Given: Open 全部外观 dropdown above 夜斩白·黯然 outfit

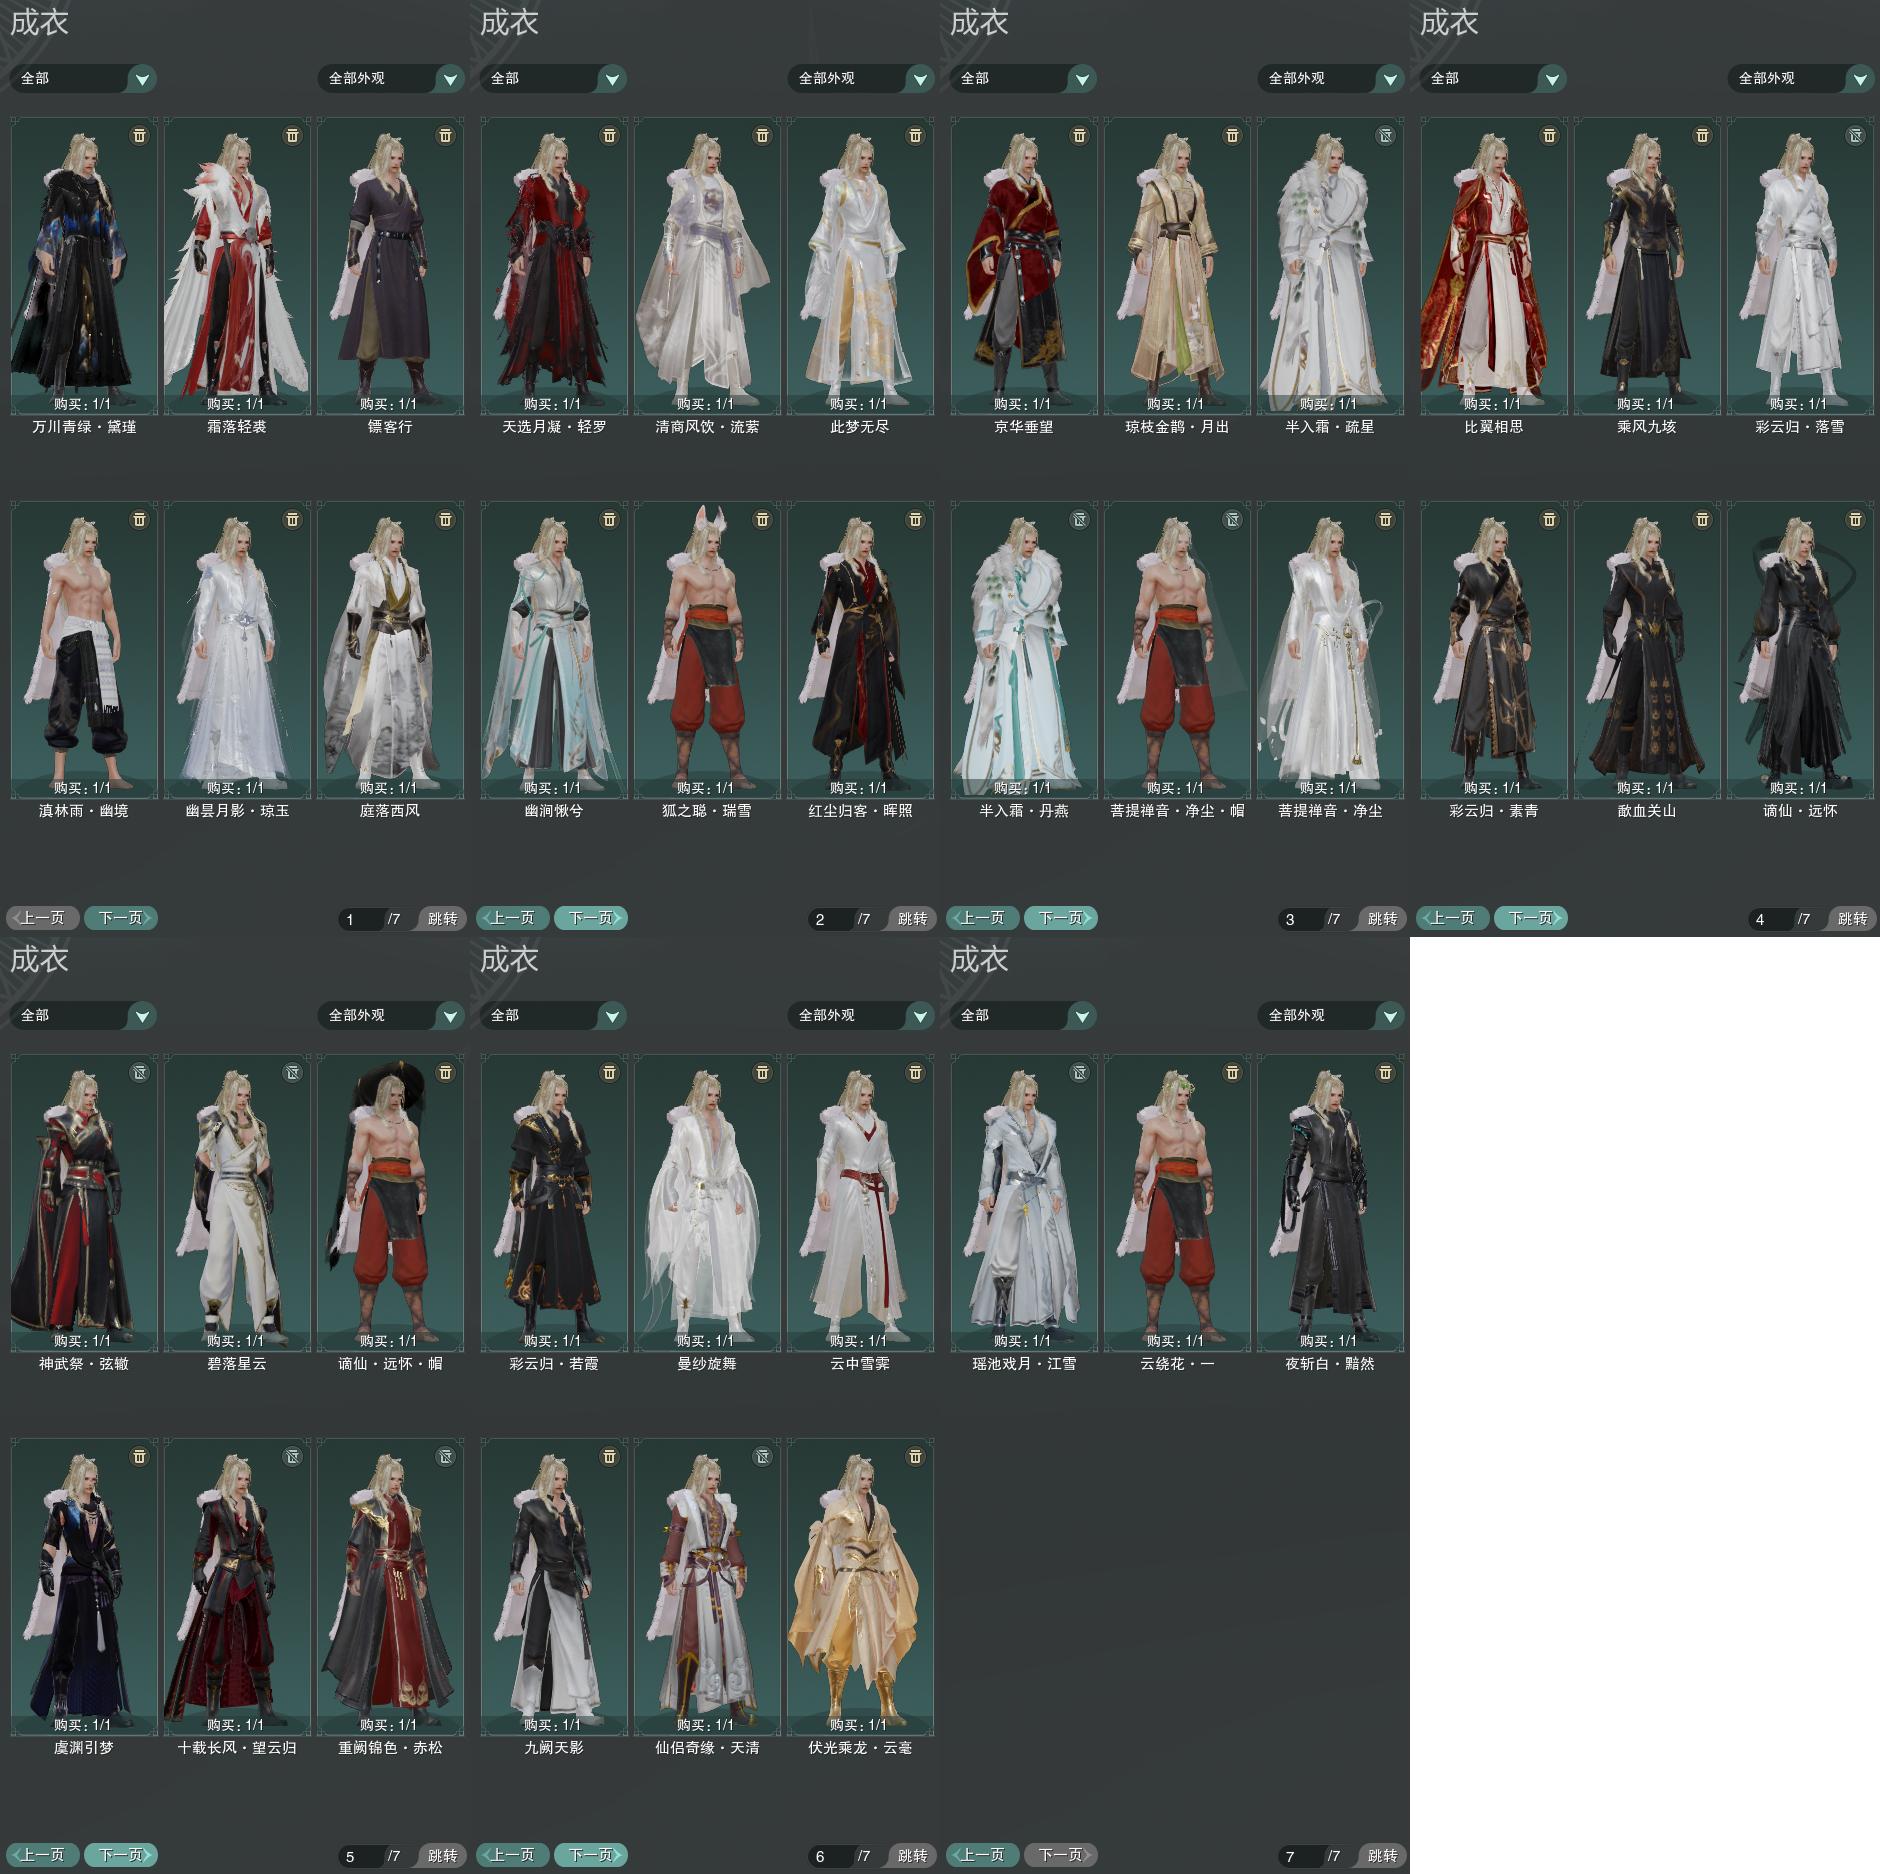Looking at the screenshot, I should click(1330, 1015).
